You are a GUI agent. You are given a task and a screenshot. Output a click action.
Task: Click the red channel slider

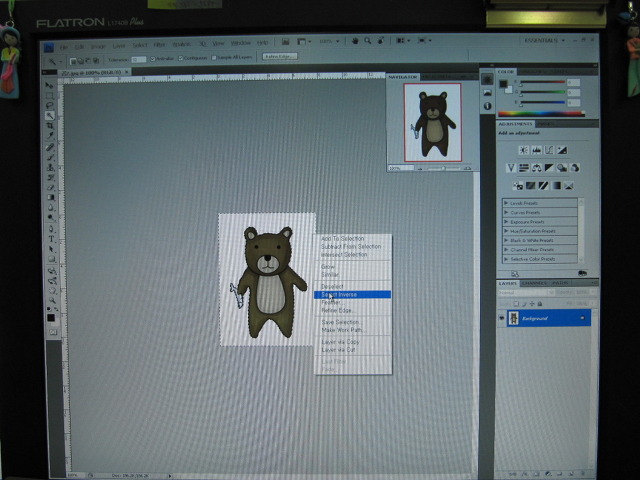click(x=542, y=82)
